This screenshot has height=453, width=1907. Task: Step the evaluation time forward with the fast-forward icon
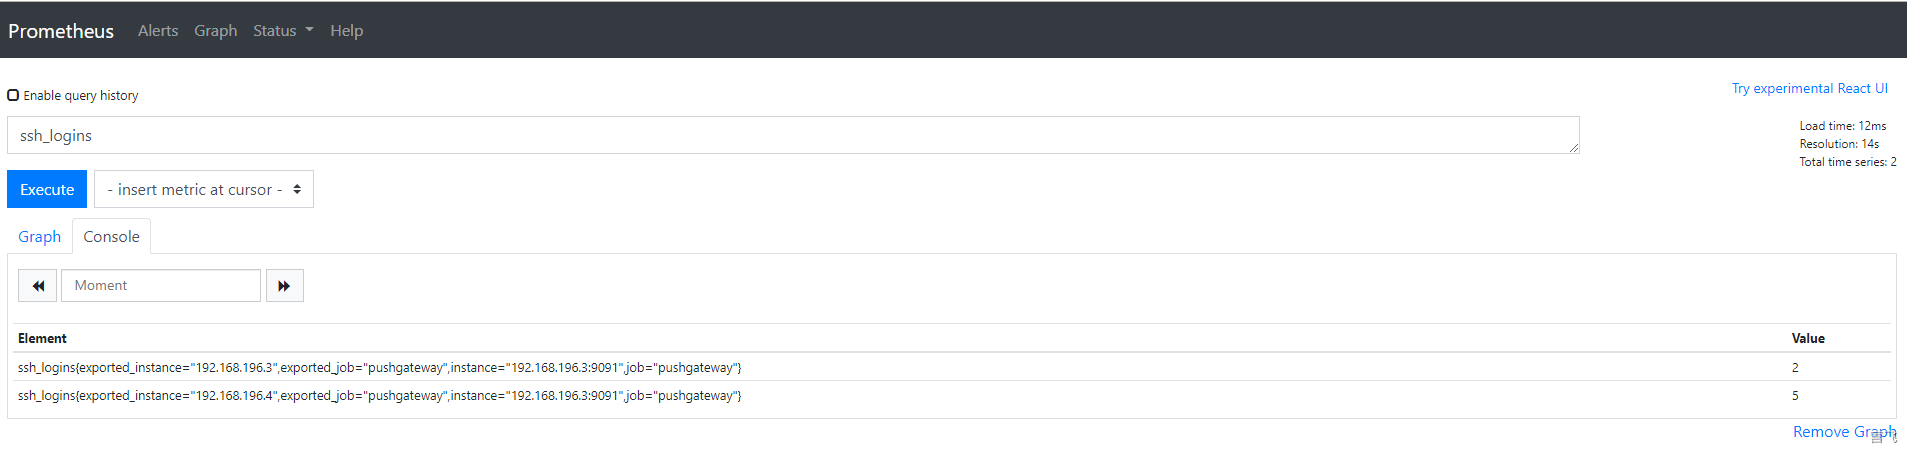click(x=284, y=286)
